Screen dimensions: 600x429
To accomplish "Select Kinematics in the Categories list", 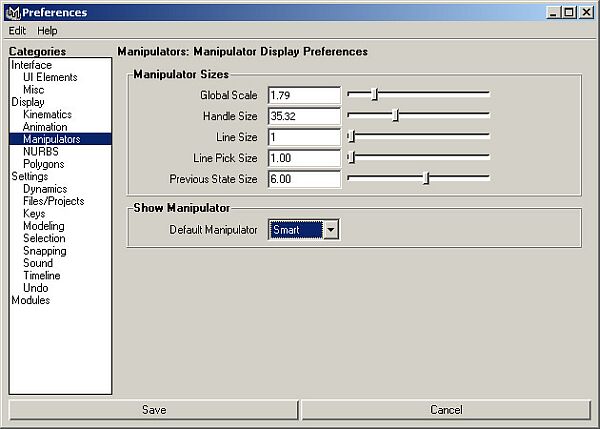I will tap(48, 115).
